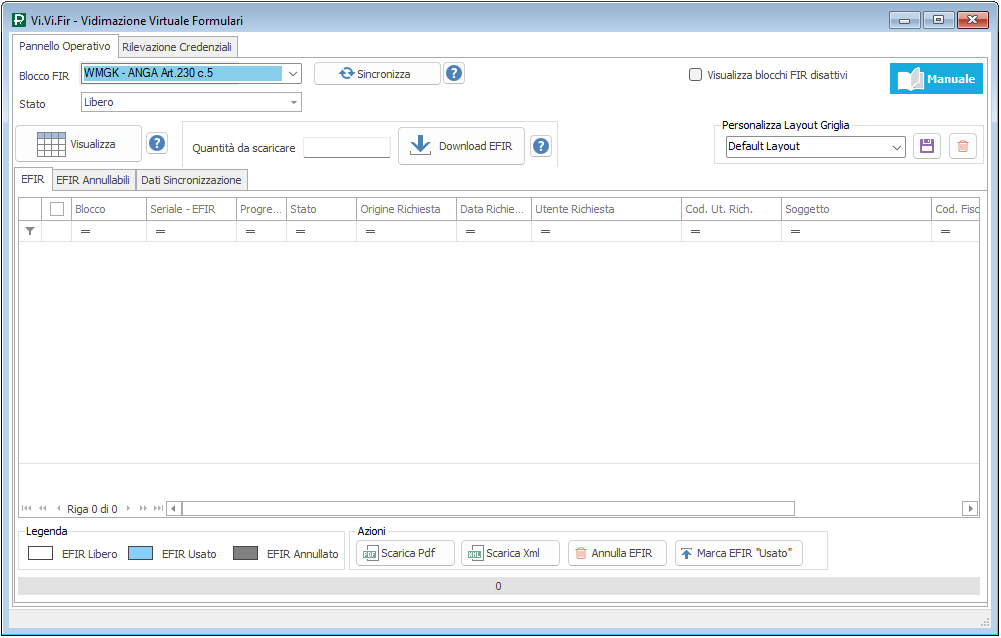Expand the Personalizza Layout Griglia dropdown
Screen dimensions: 1001x638
tap(896, 146)
